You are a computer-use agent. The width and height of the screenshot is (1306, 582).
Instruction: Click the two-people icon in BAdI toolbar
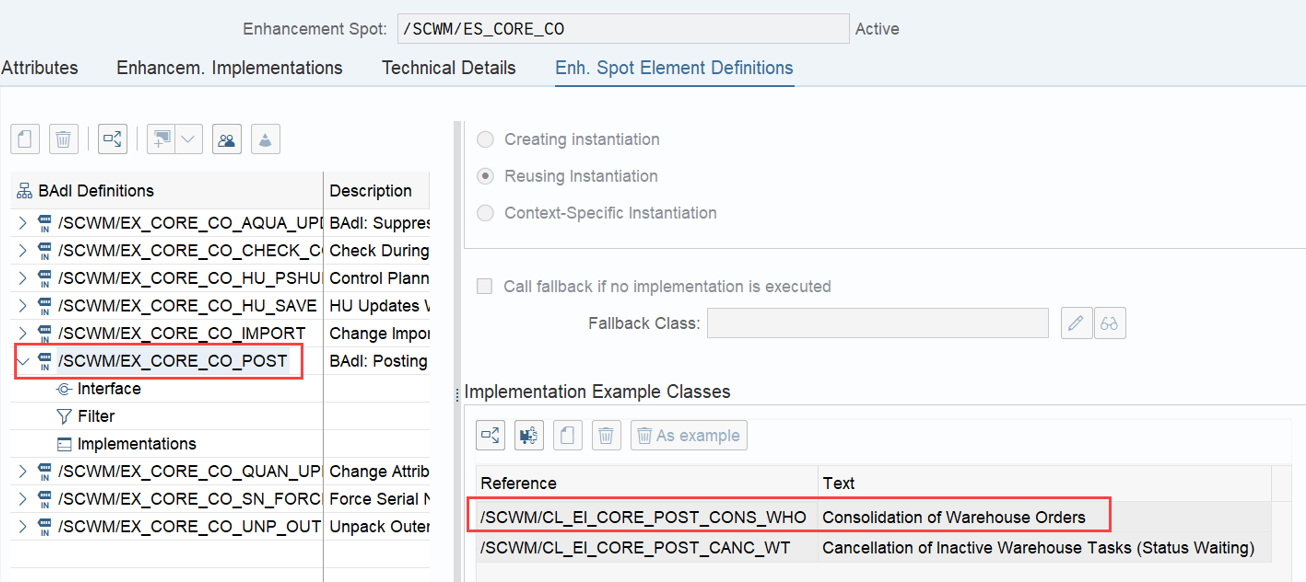(x=227, y=140)
